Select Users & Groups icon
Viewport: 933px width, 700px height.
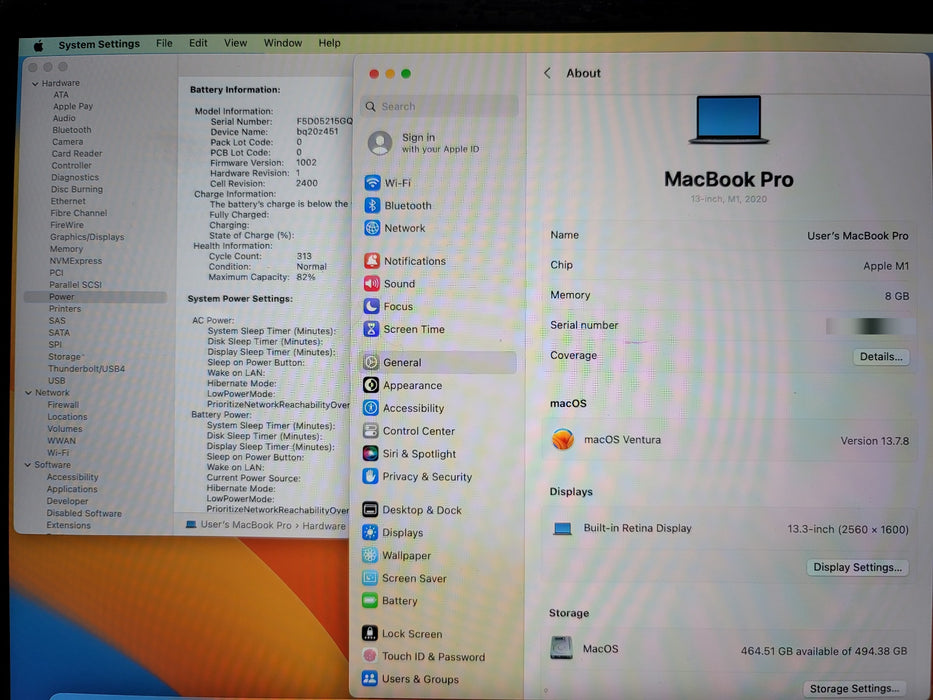click(370, 678)
